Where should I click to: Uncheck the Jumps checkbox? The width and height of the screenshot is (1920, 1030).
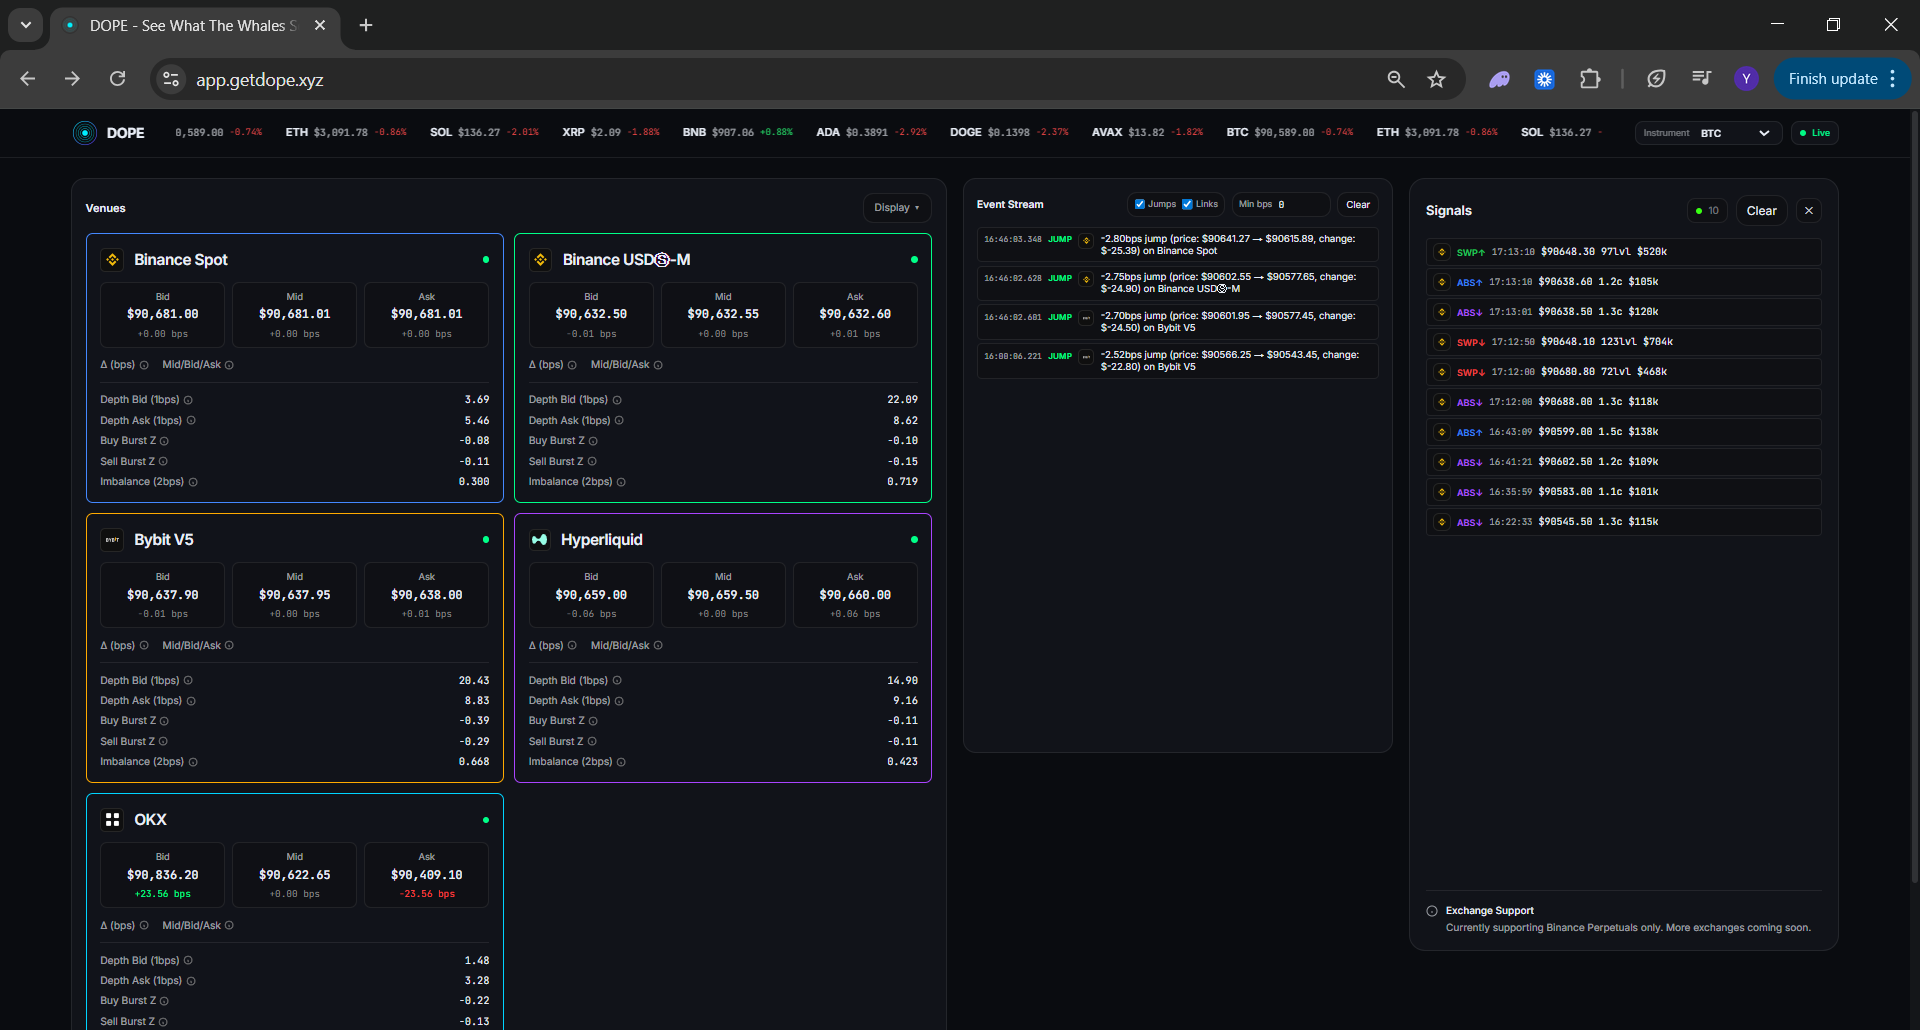click(1140, 204)
